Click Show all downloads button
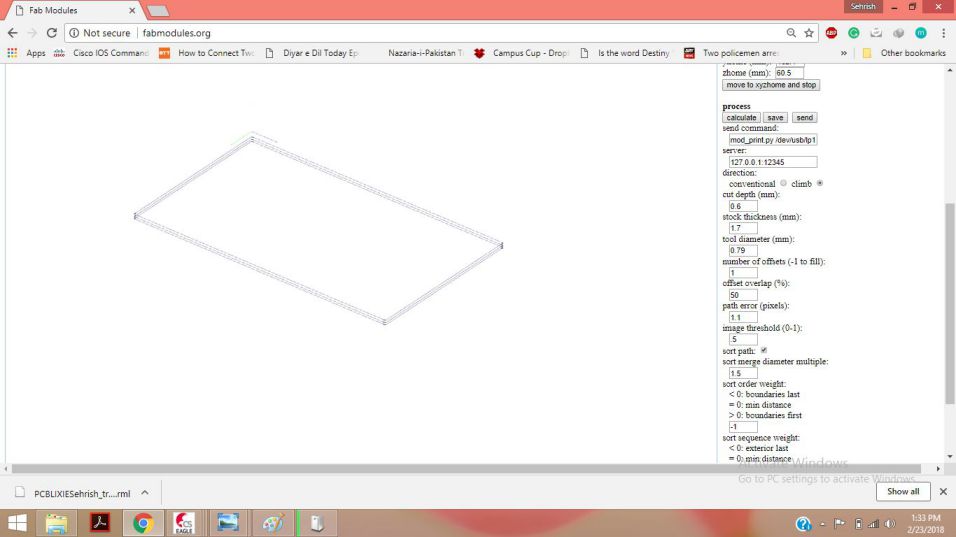956x537 pixels. point(903,491)
